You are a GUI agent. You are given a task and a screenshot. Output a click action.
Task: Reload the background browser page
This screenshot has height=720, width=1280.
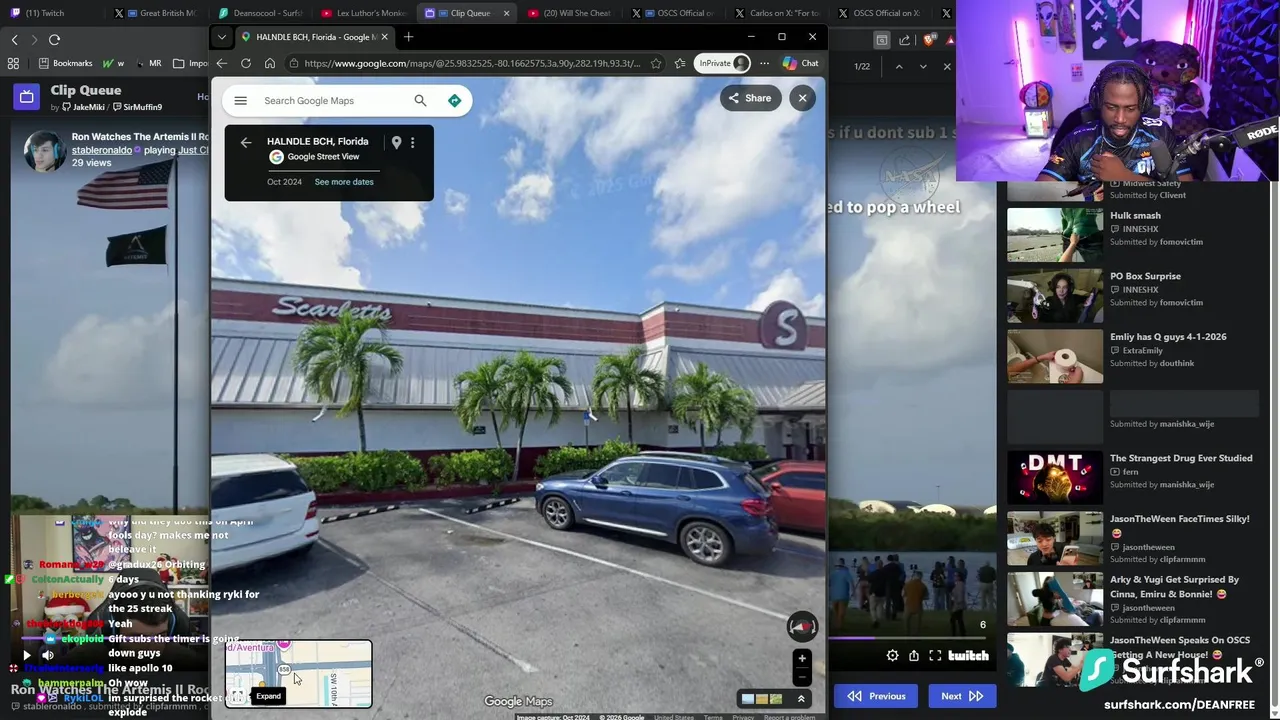click(54, 39)
